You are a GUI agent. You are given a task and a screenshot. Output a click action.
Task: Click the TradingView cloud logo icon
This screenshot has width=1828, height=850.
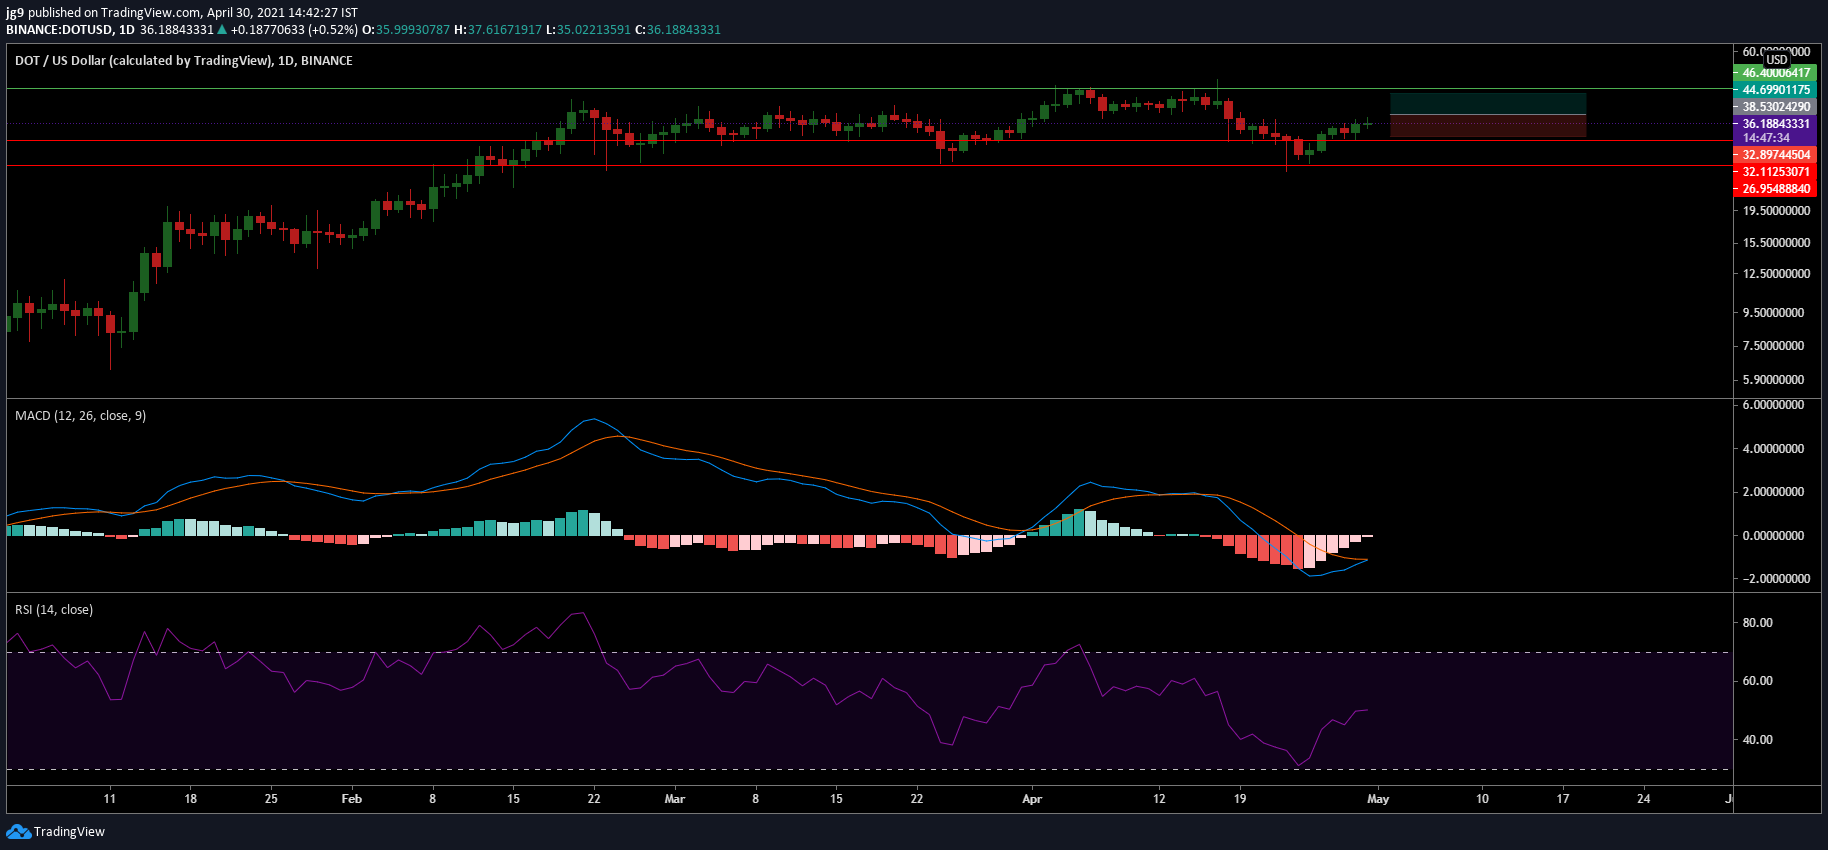point(18,832)
